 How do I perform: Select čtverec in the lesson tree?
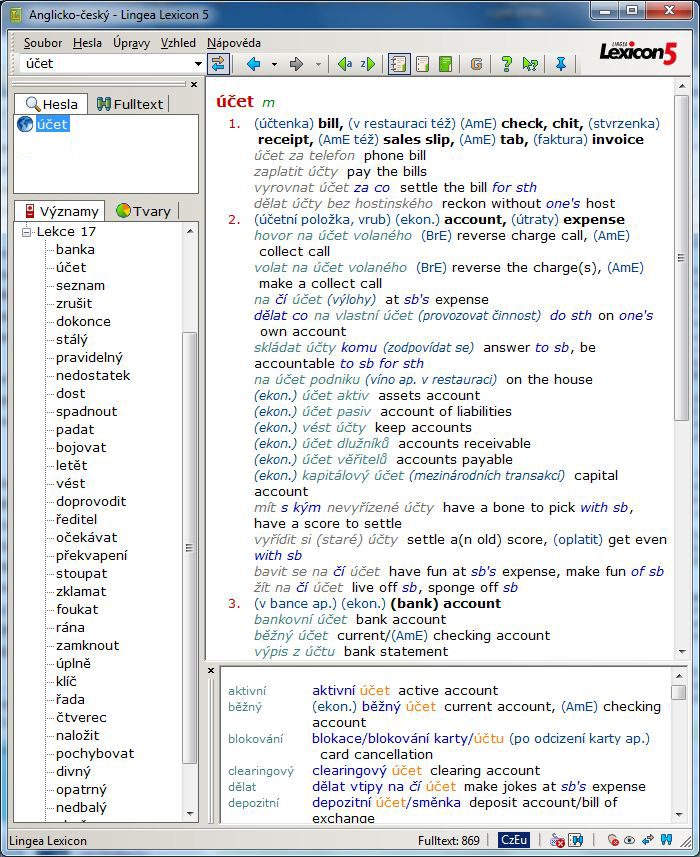pos(81,717)
